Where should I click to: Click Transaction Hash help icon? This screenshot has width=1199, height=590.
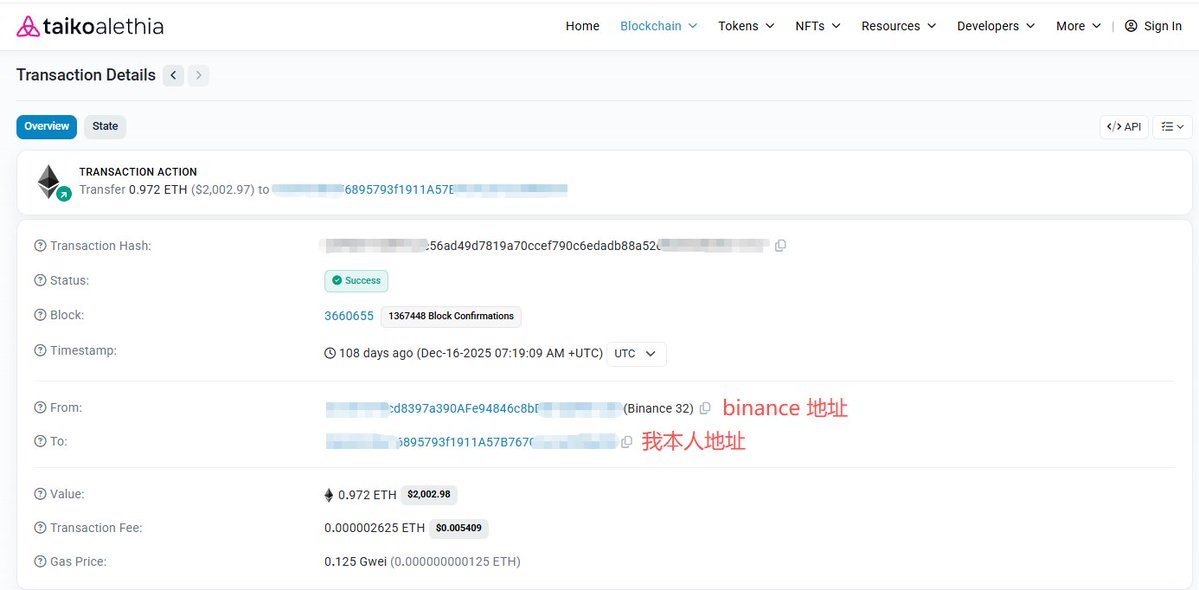tap(40, 246)
